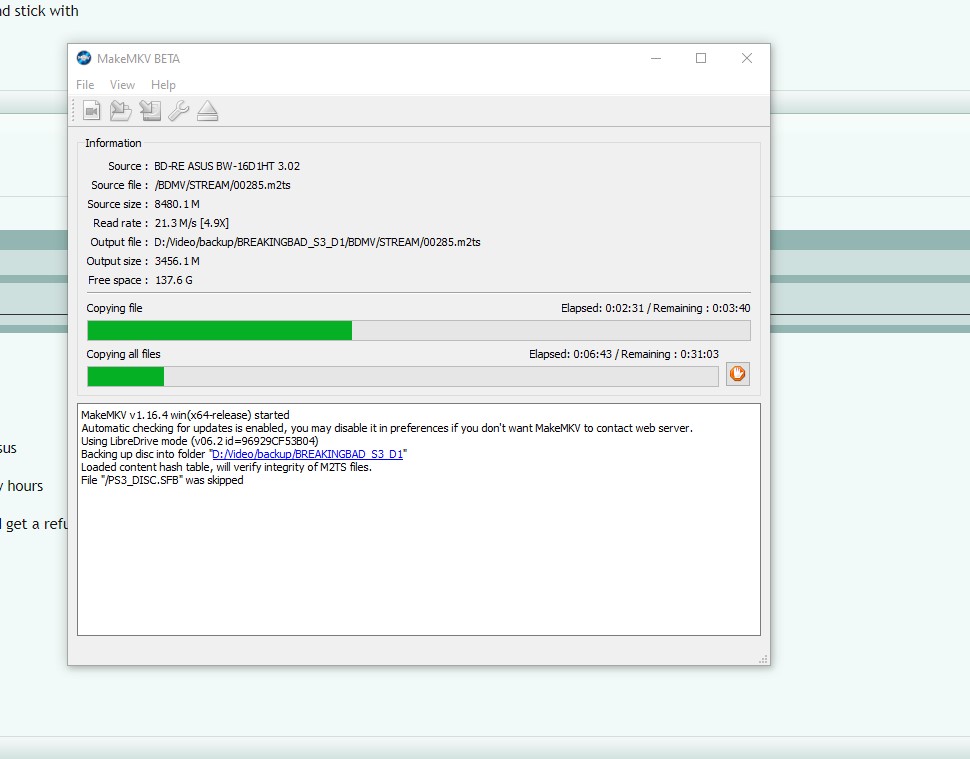Click the Eject disc toolbar icon

pos(208,111)
